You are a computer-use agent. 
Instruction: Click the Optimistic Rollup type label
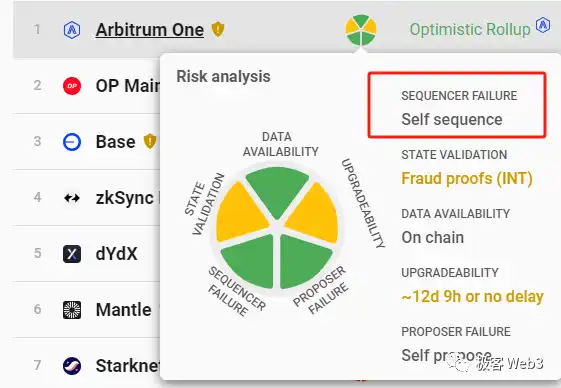point(470,29)
